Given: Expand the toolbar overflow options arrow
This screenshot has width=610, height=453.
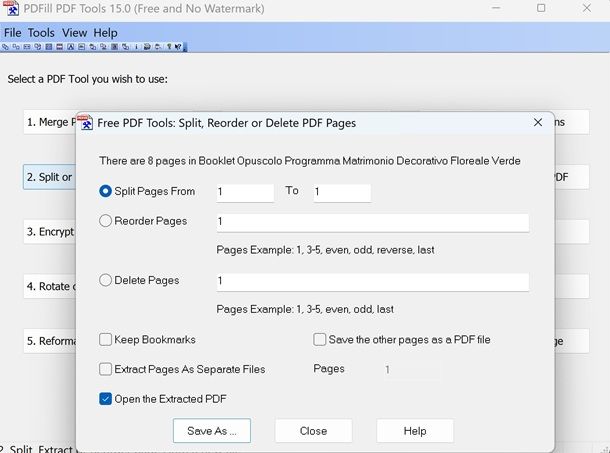Looking at the screenshot, I should click(x=185, y=47).
